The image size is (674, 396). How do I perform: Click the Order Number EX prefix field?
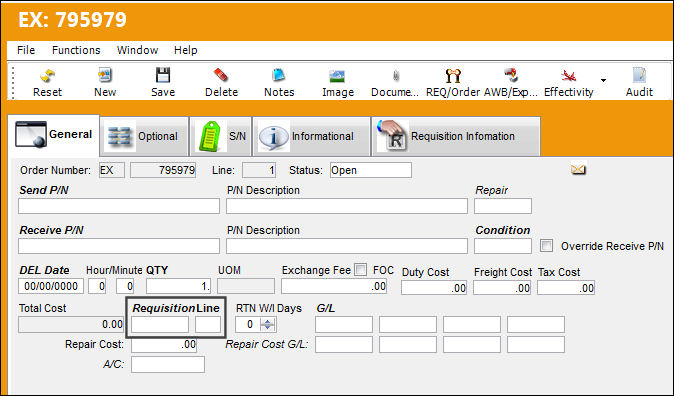click(x=112, y=170)
